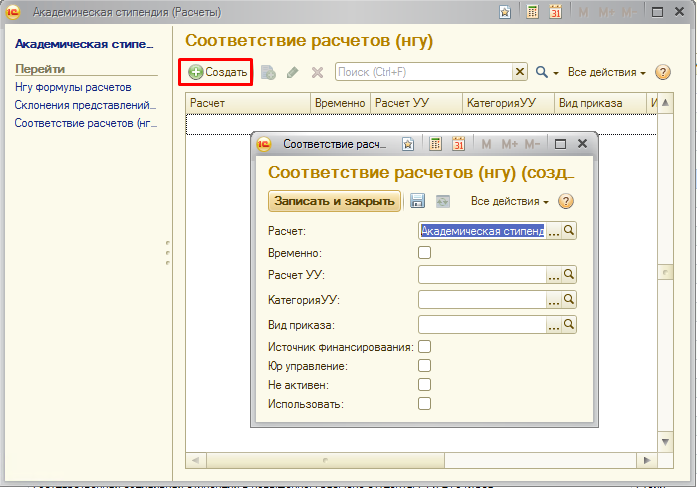Sort by the КатегорияУУ column header

(509, 103)
